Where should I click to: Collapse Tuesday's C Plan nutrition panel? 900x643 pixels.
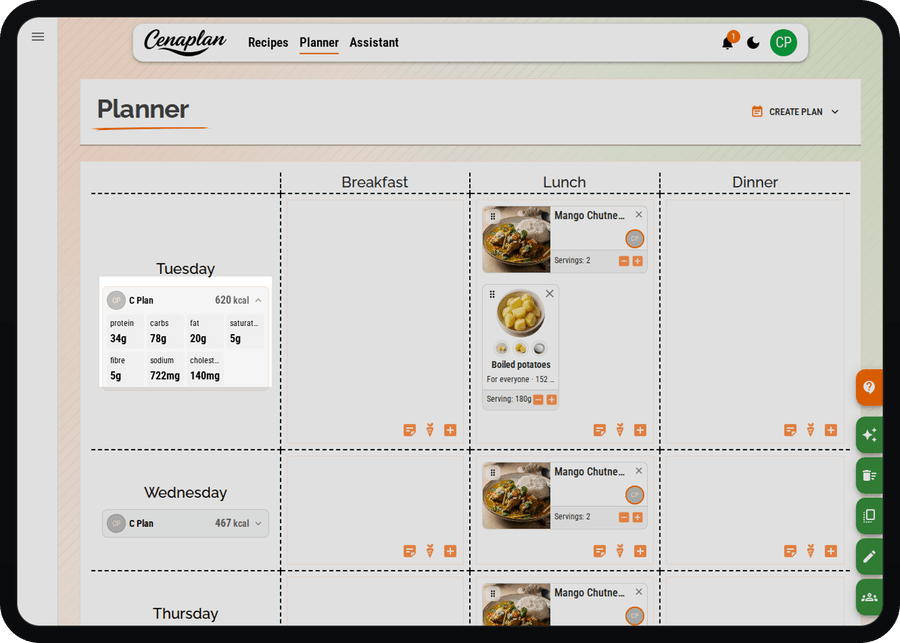[258, 300]
